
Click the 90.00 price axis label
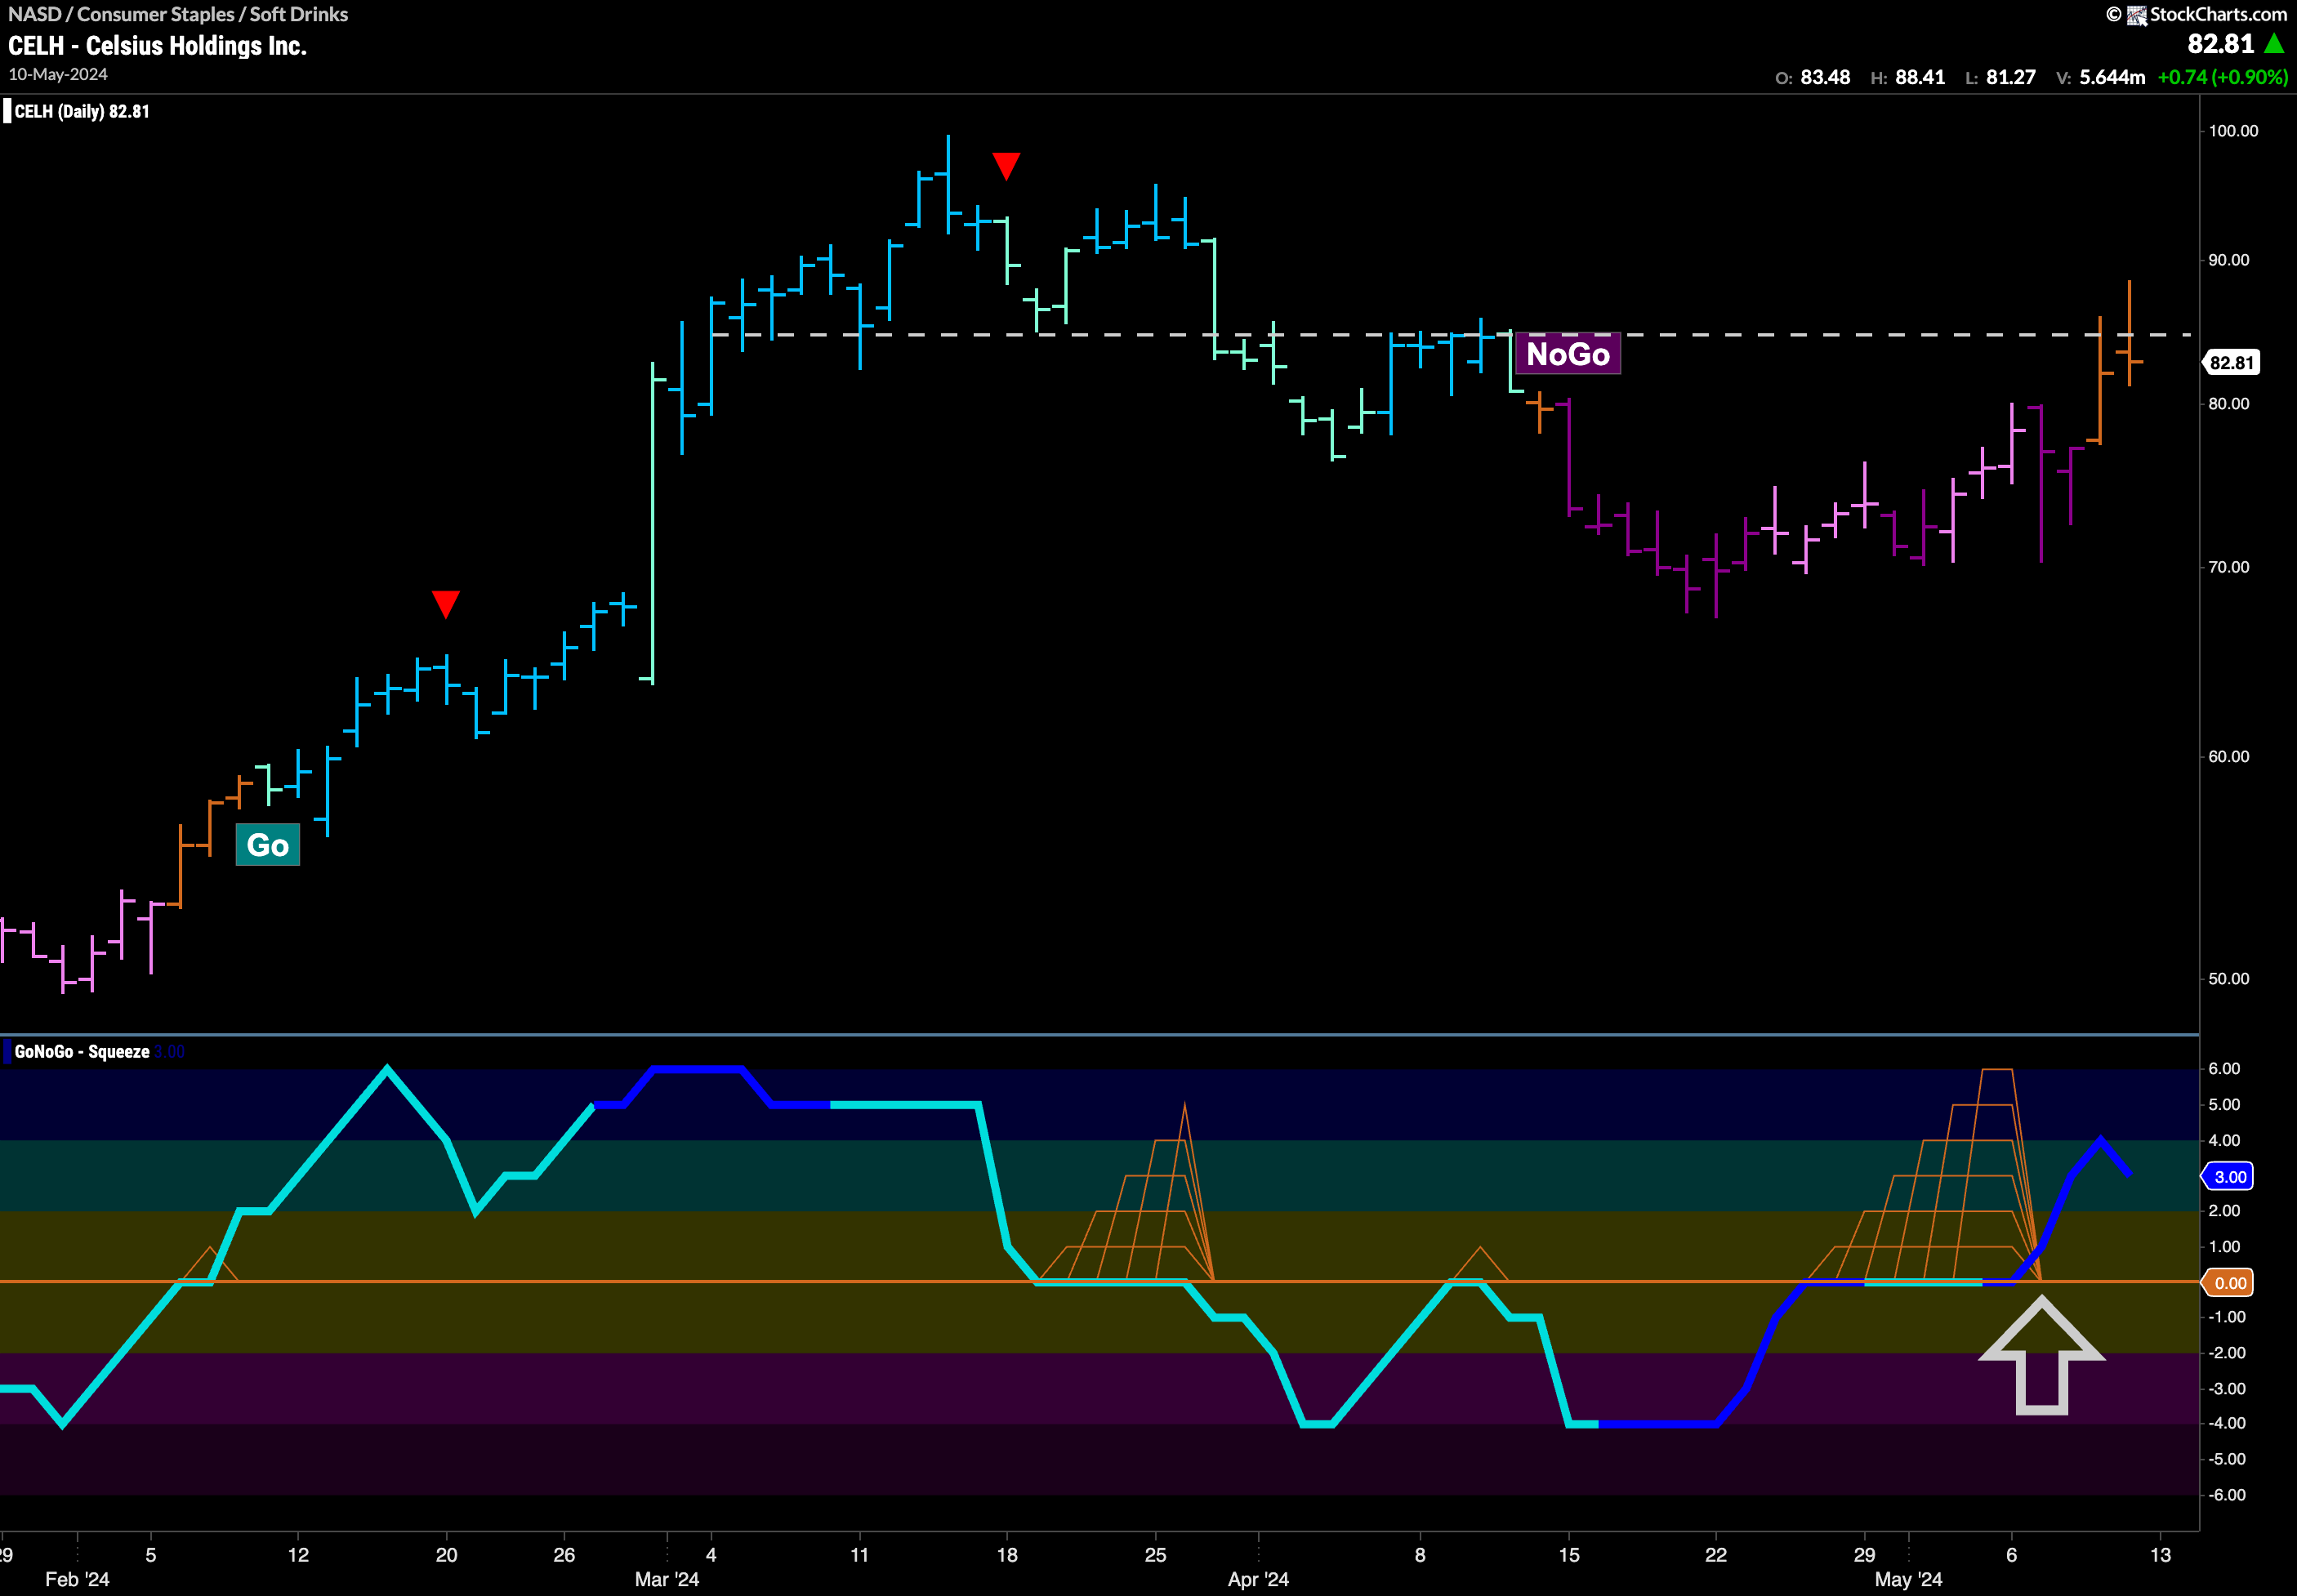pyautogui.click(x=2229, y=260)
